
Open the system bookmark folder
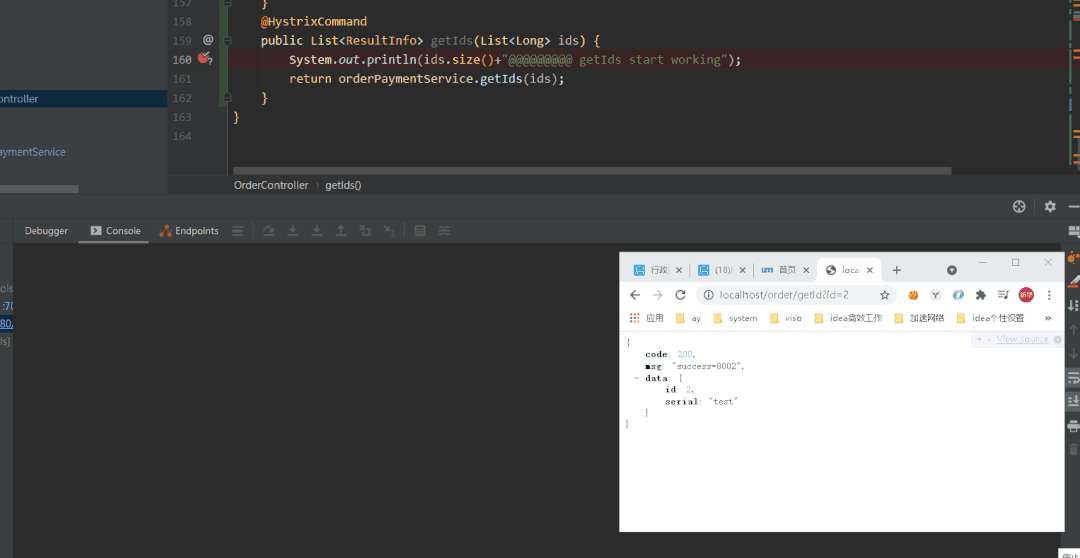click(736, 318)
